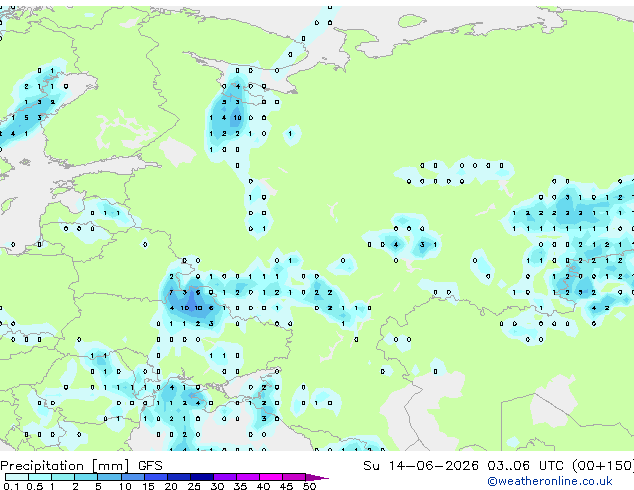Click the legend scale label '40'
Image resolution: width=634 pixels, height=490 pixels.
click(263, 486)
